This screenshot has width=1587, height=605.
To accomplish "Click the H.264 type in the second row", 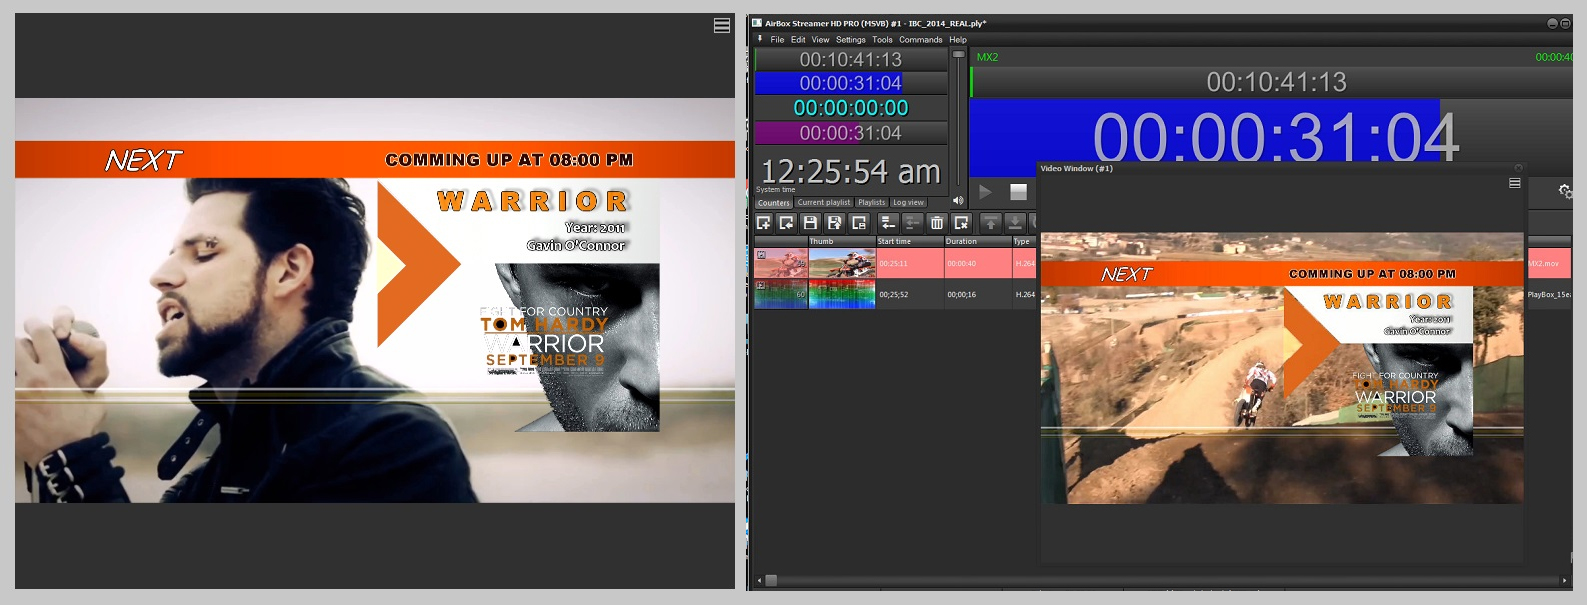I will click(1025, 295).
